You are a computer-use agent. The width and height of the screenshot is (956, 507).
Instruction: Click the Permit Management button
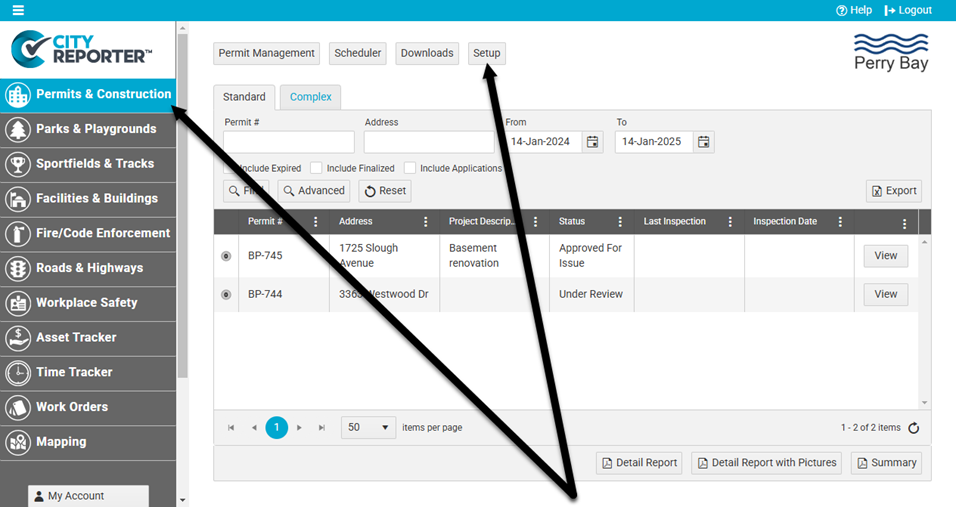tap(266, 53)
